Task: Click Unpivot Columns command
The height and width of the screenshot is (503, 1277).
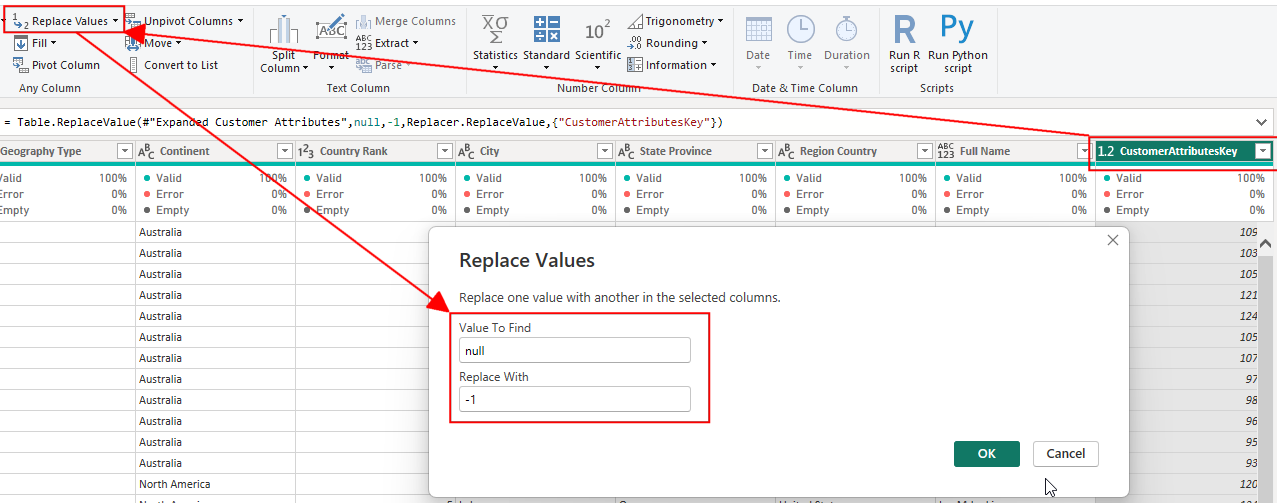Action: (184, 21)
